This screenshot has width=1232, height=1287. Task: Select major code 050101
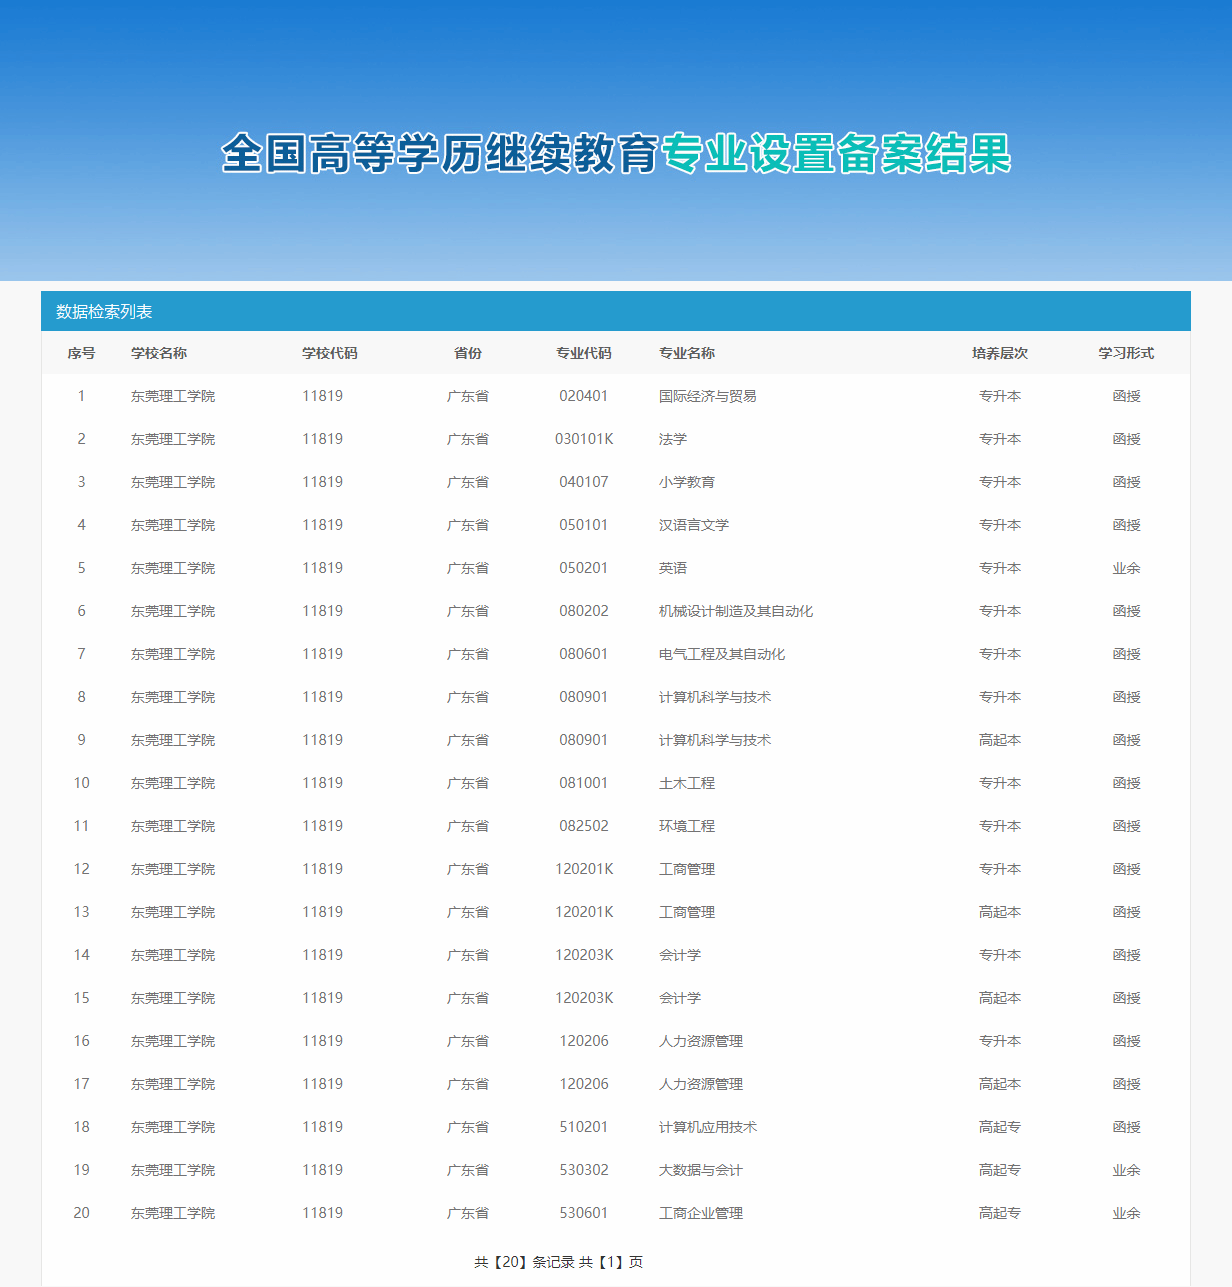584,525
